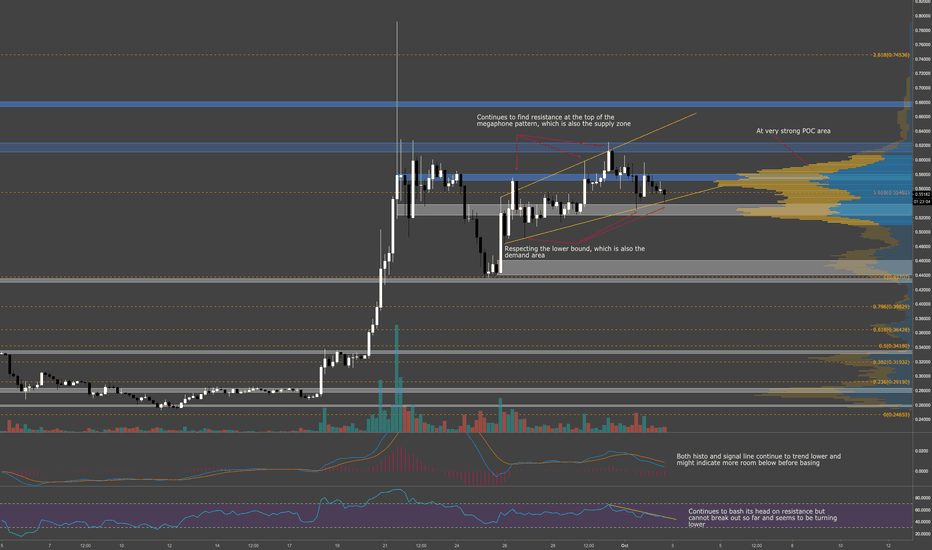Click the date label 24 on the time axis
Screen dimensions: 932x550
pos(456,545)
